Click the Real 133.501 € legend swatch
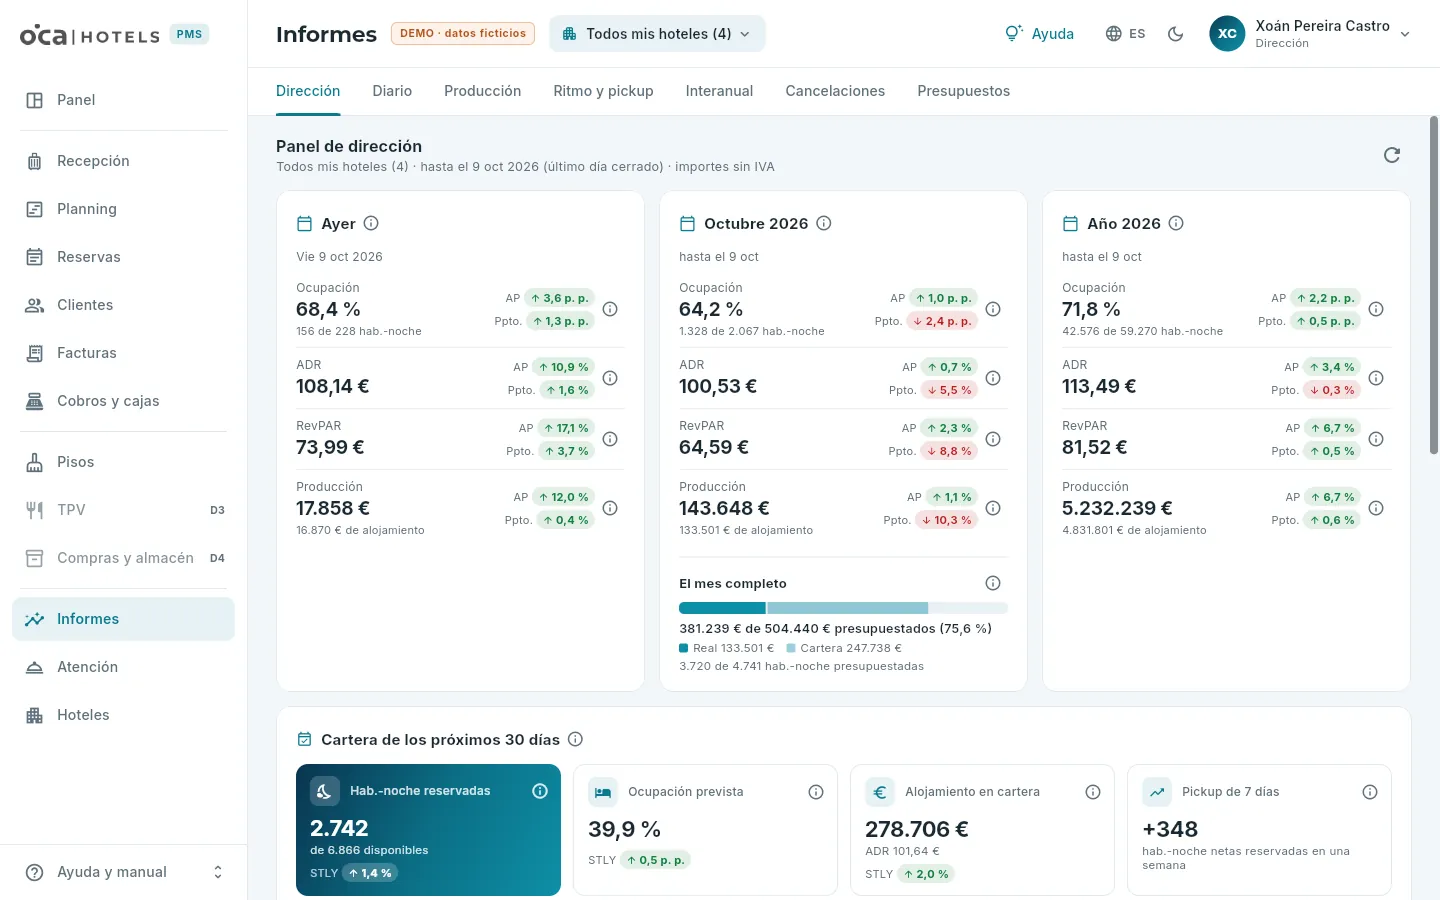1440x900 pixels. 684,648
